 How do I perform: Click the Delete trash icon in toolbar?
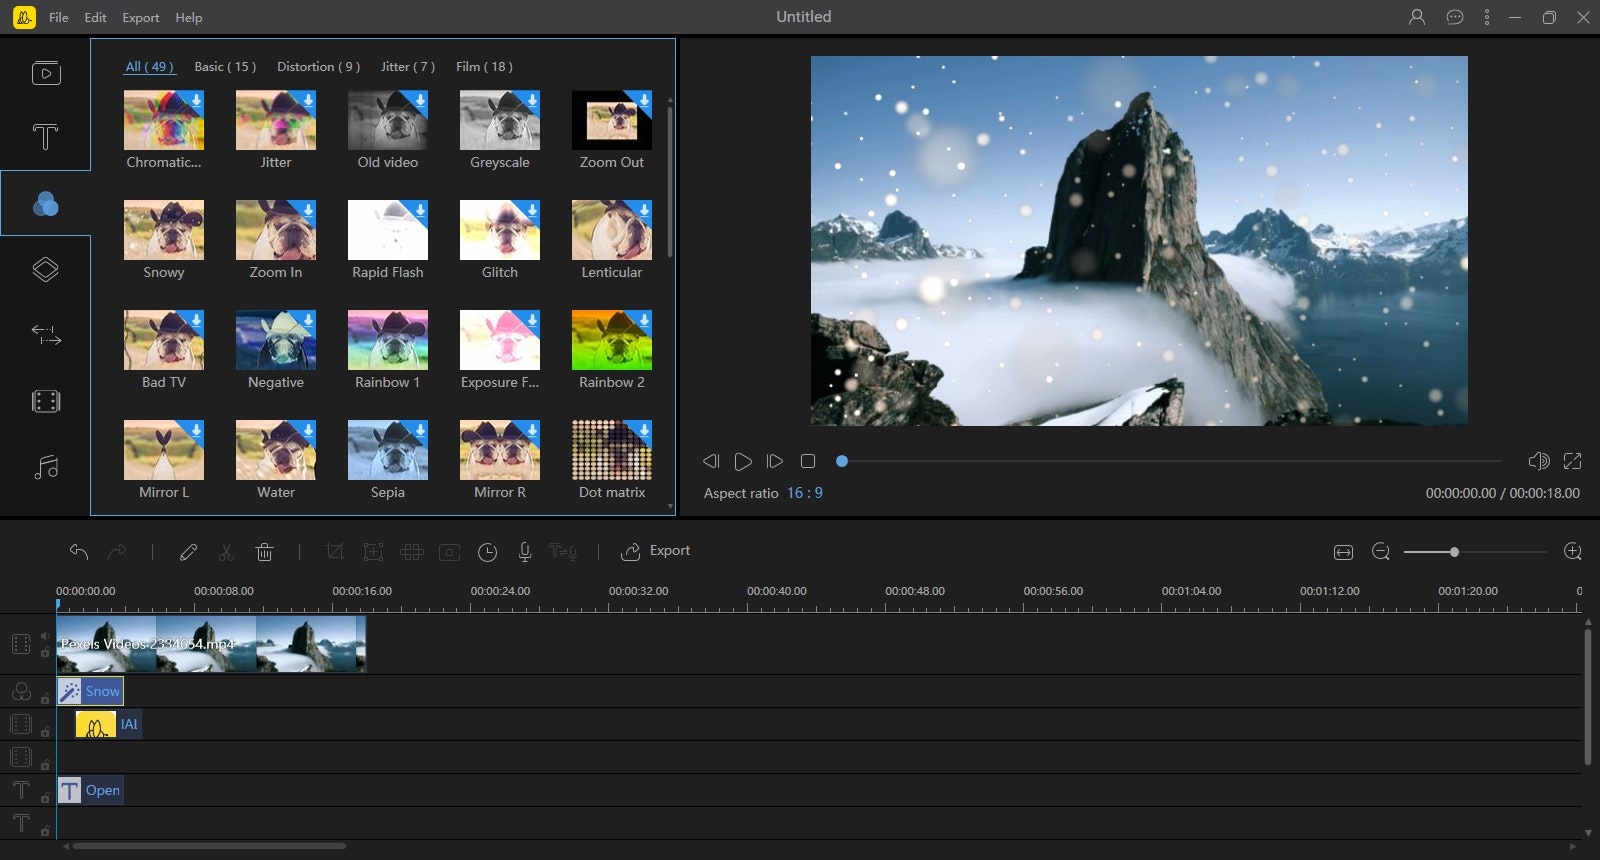click(264, 552)
